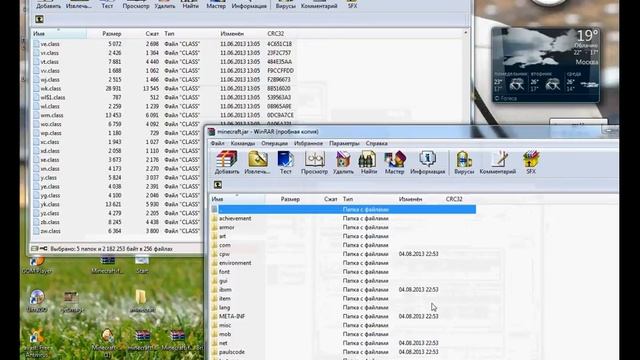Open Найти search in minecraft.jar window
The image size is (640, 360).
[x=369, y=162]
